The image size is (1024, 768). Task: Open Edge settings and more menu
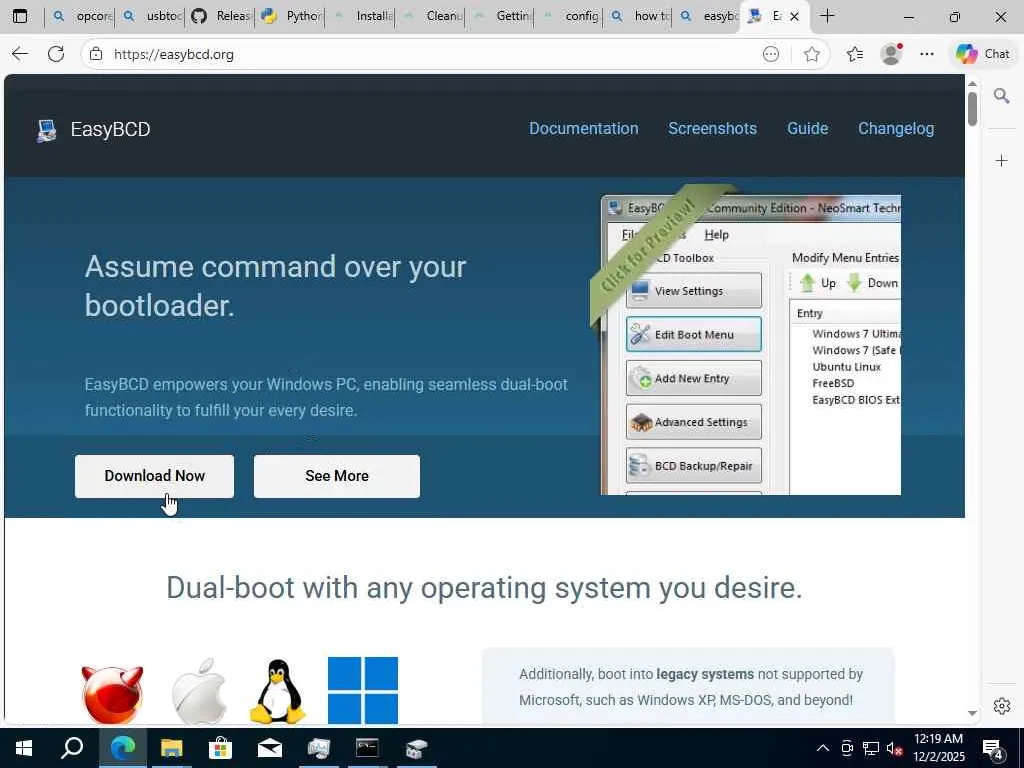927,54
